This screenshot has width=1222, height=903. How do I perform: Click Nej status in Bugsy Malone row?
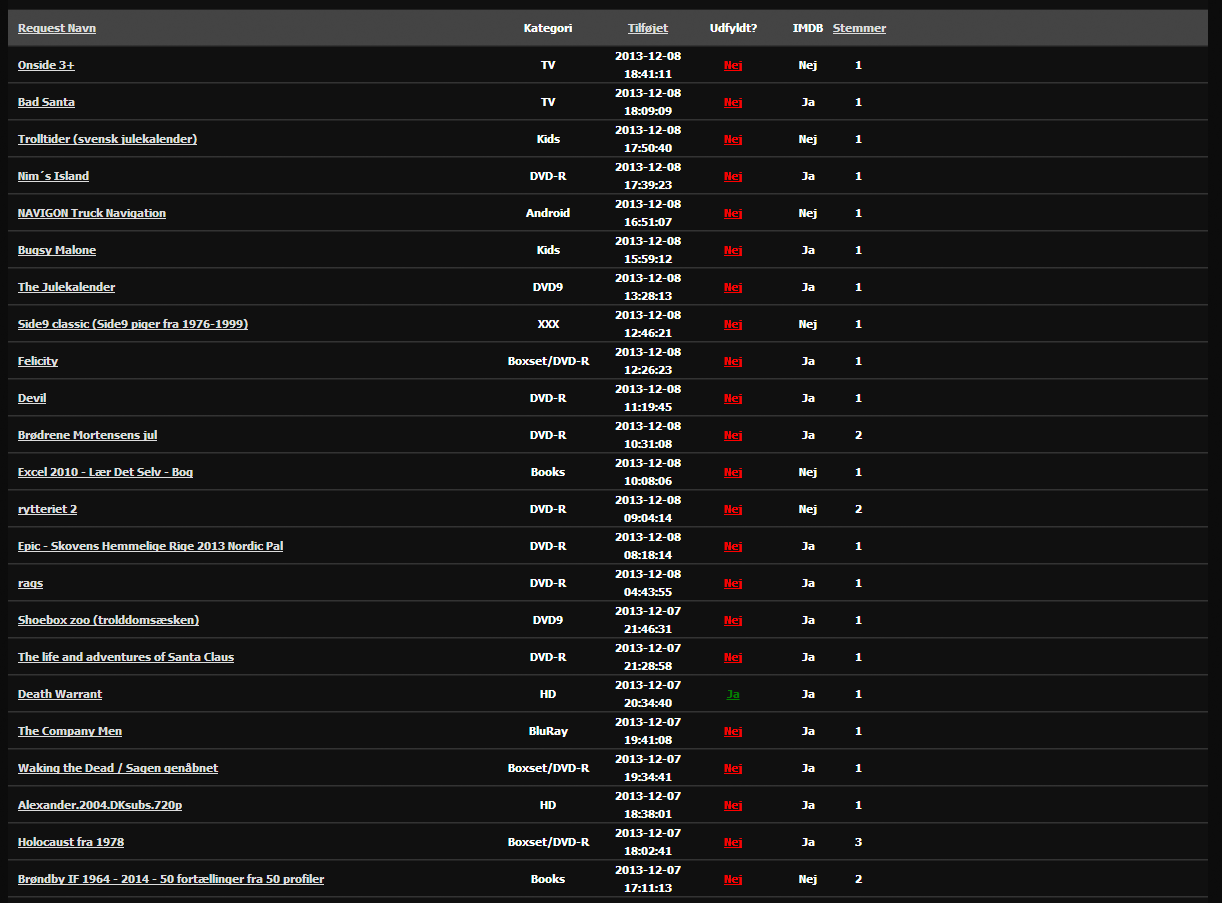tap(733, 250)
